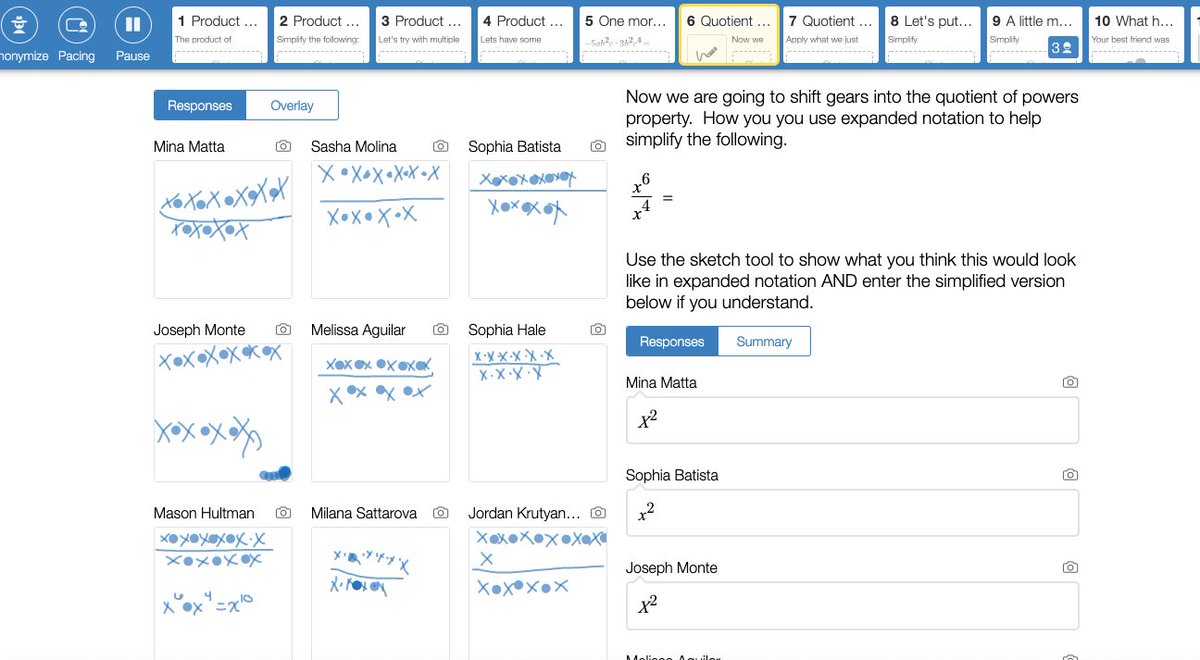Snapshot Sophia Batista's sketch with camera icon
This screenshot has width=1200, height=660.
(x=598, y=146)
